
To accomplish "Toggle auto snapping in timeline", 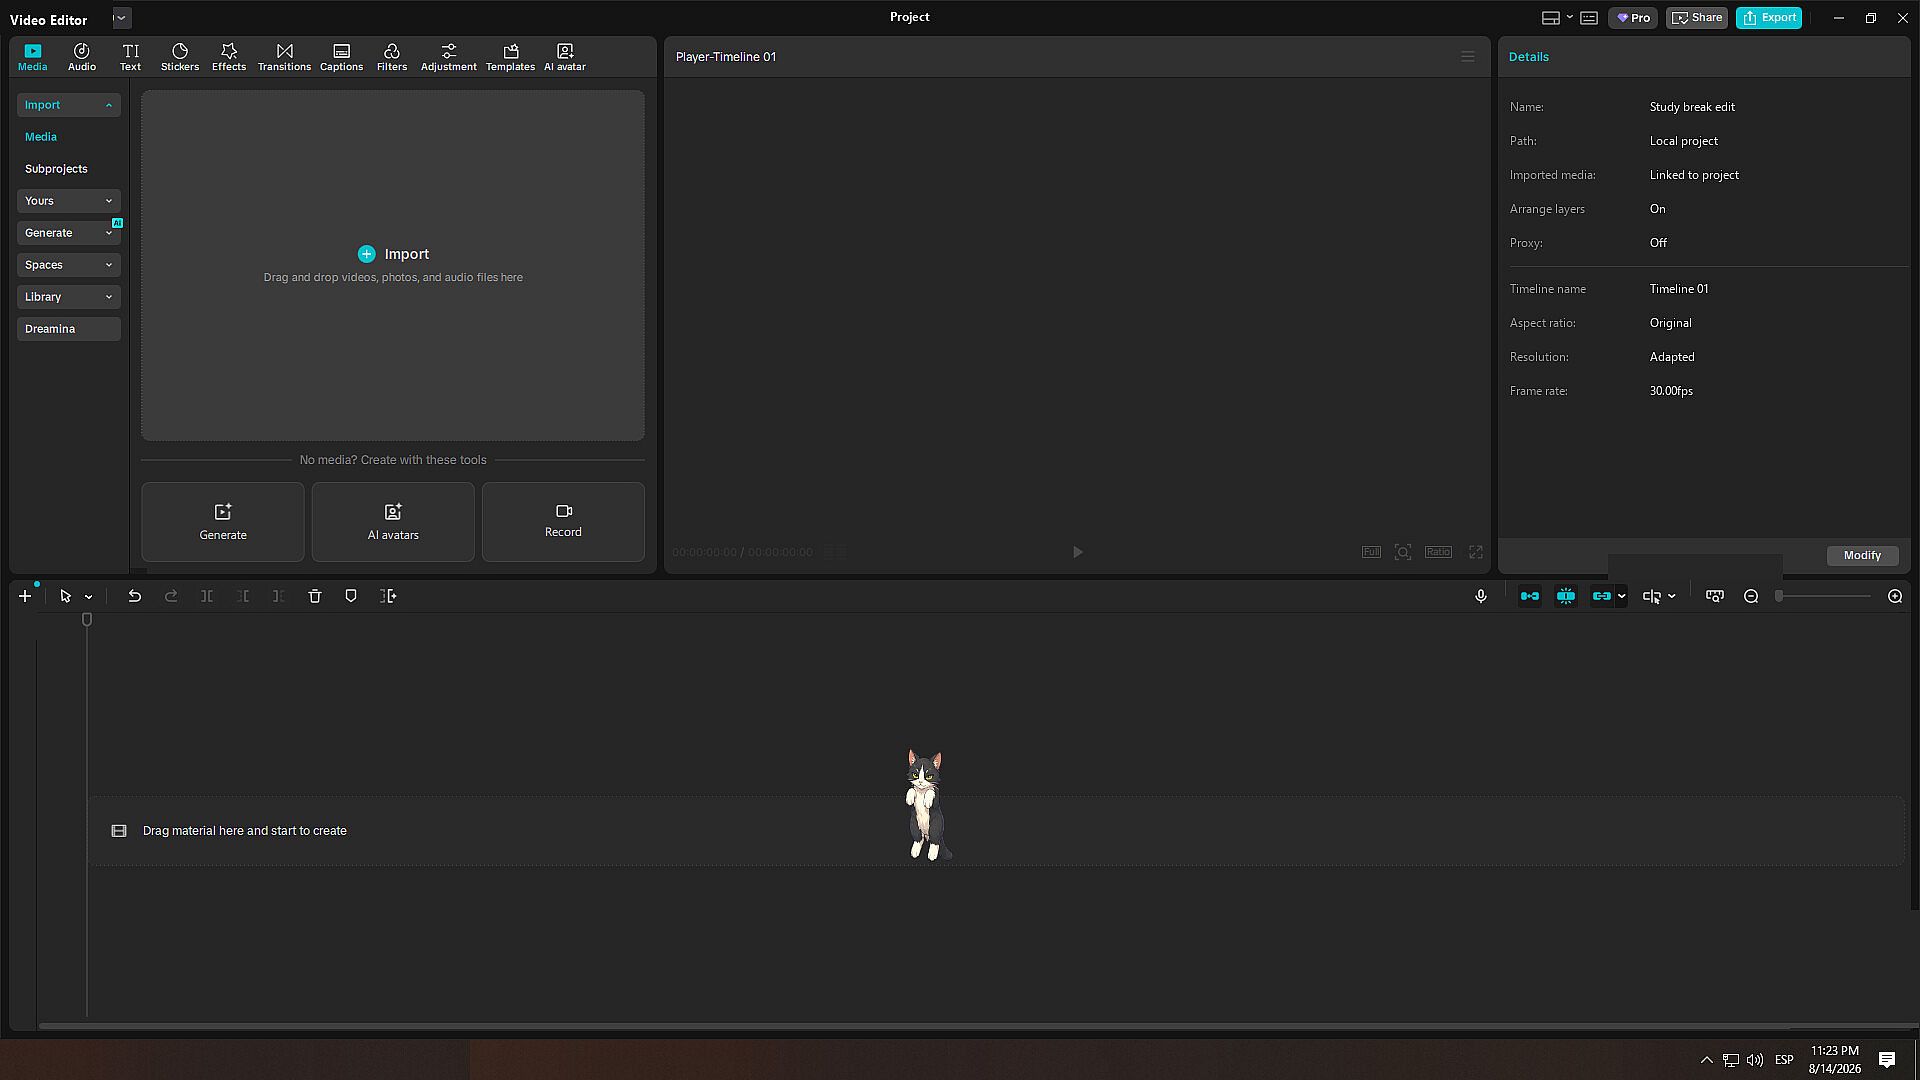I will (1566, 596).
